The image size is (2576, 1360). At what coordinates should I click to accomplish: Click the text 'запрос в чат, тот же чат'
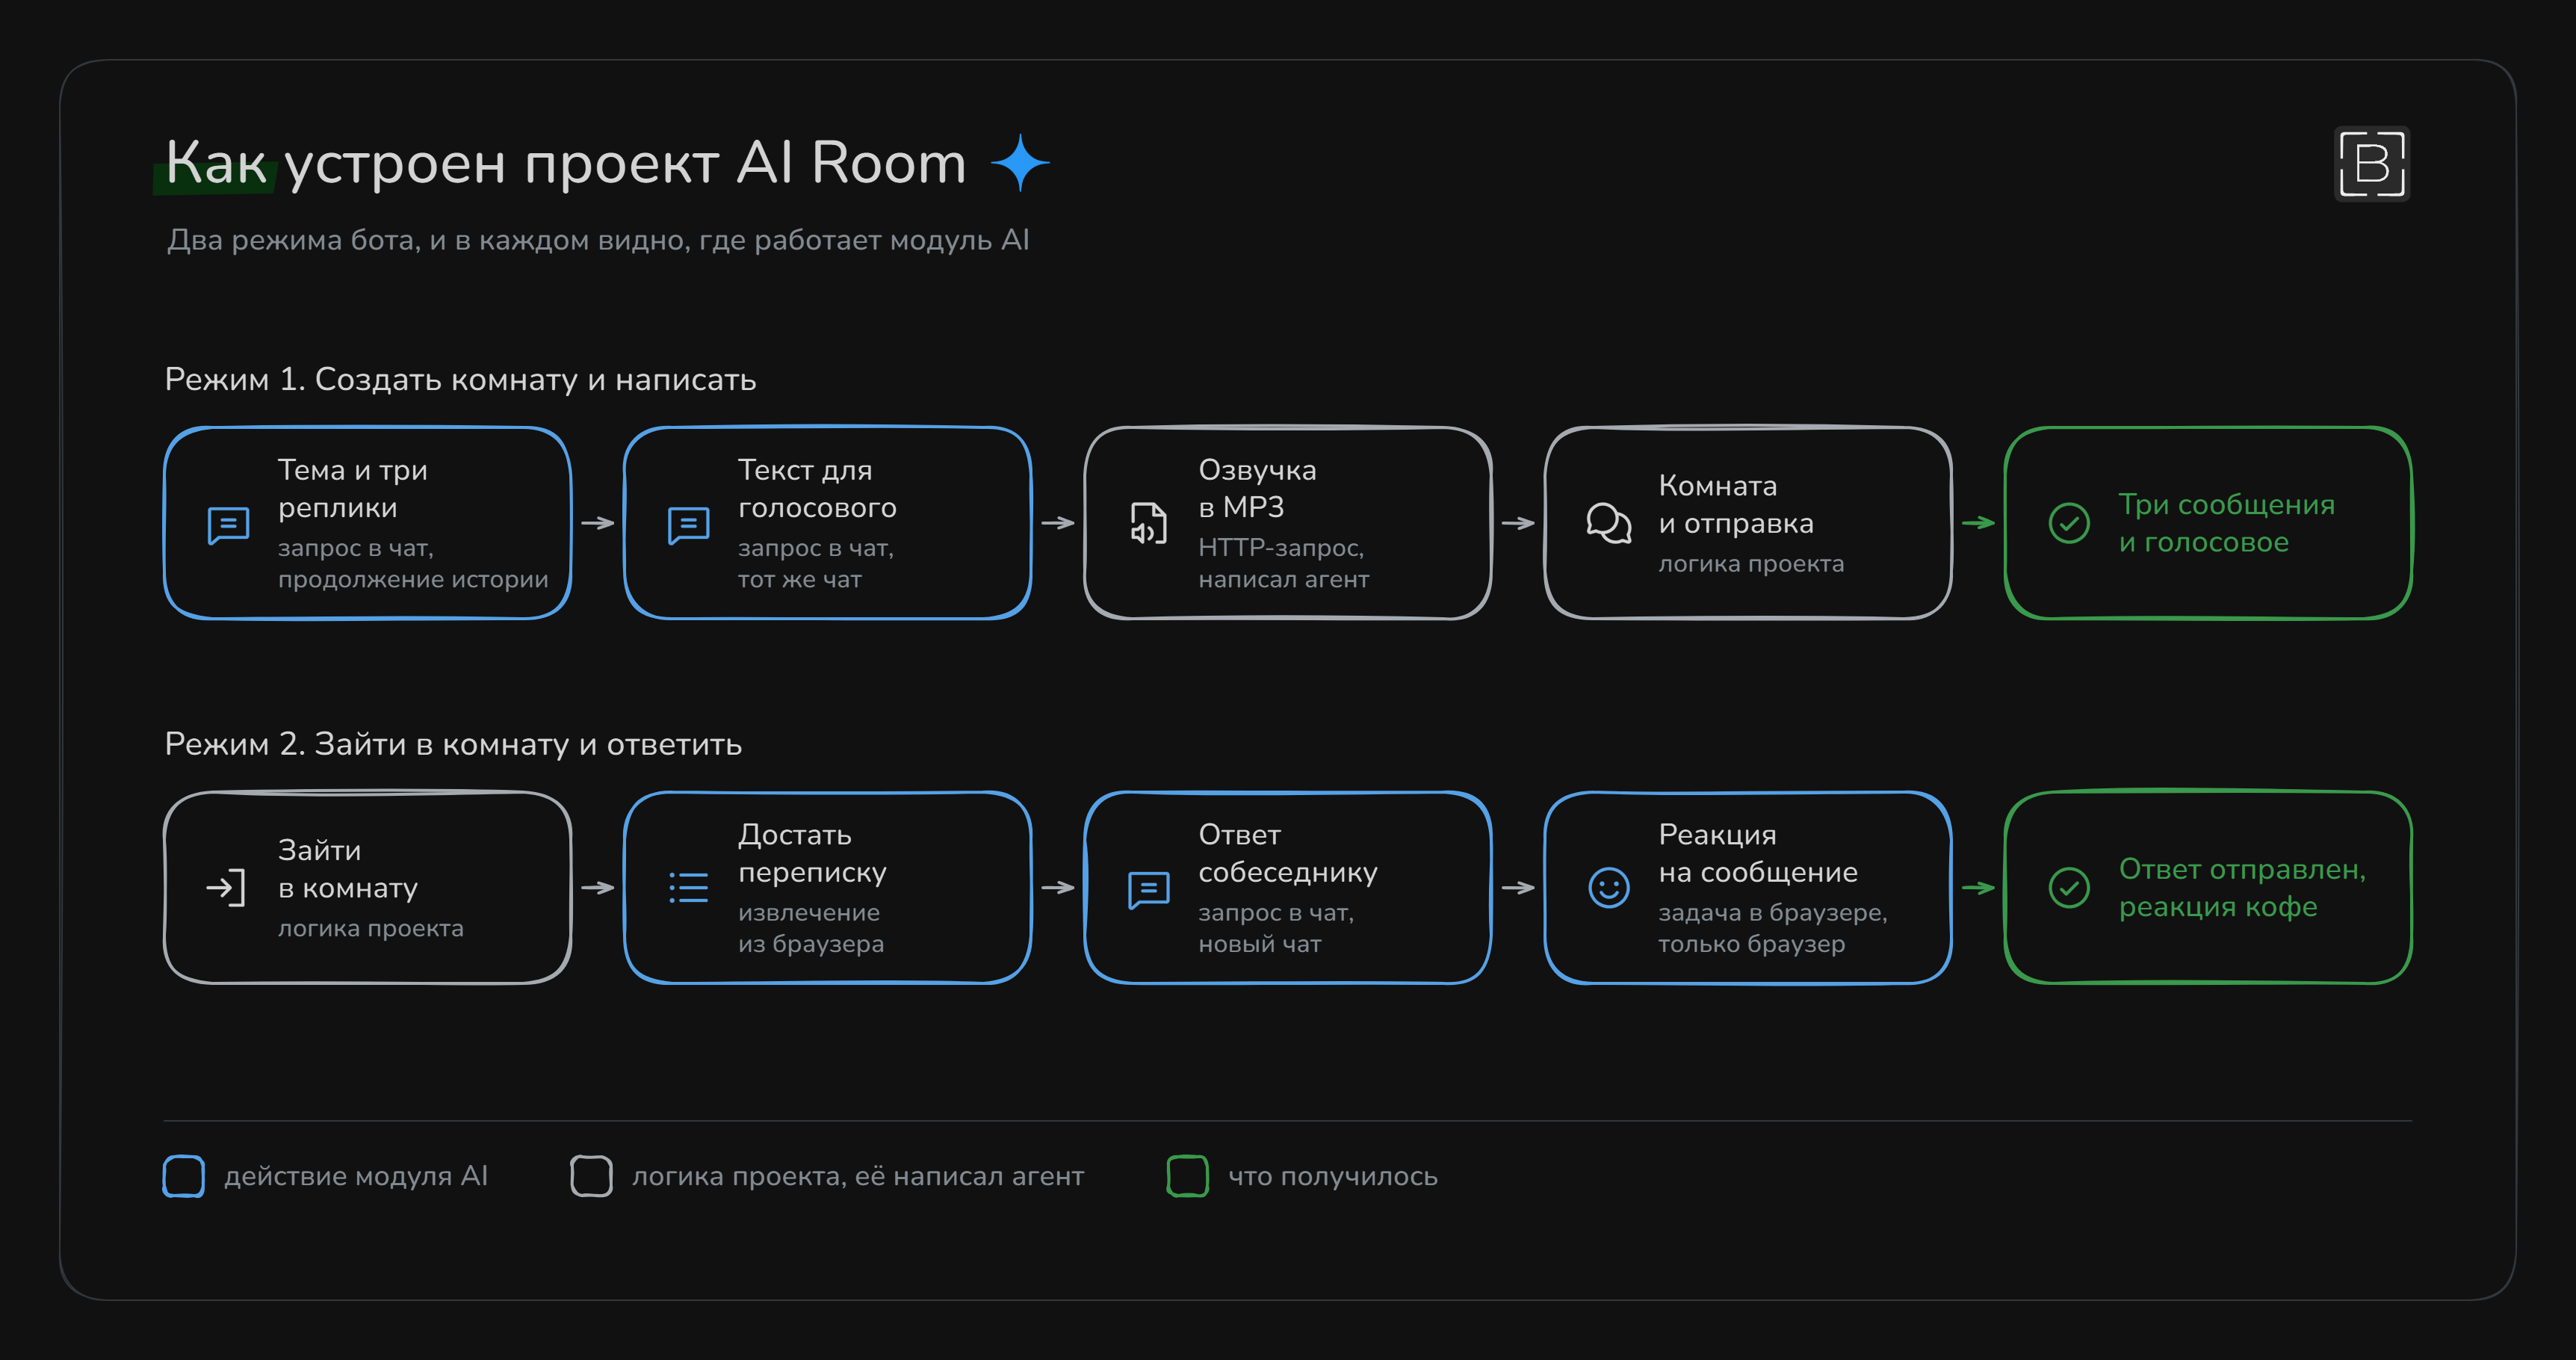816,564
